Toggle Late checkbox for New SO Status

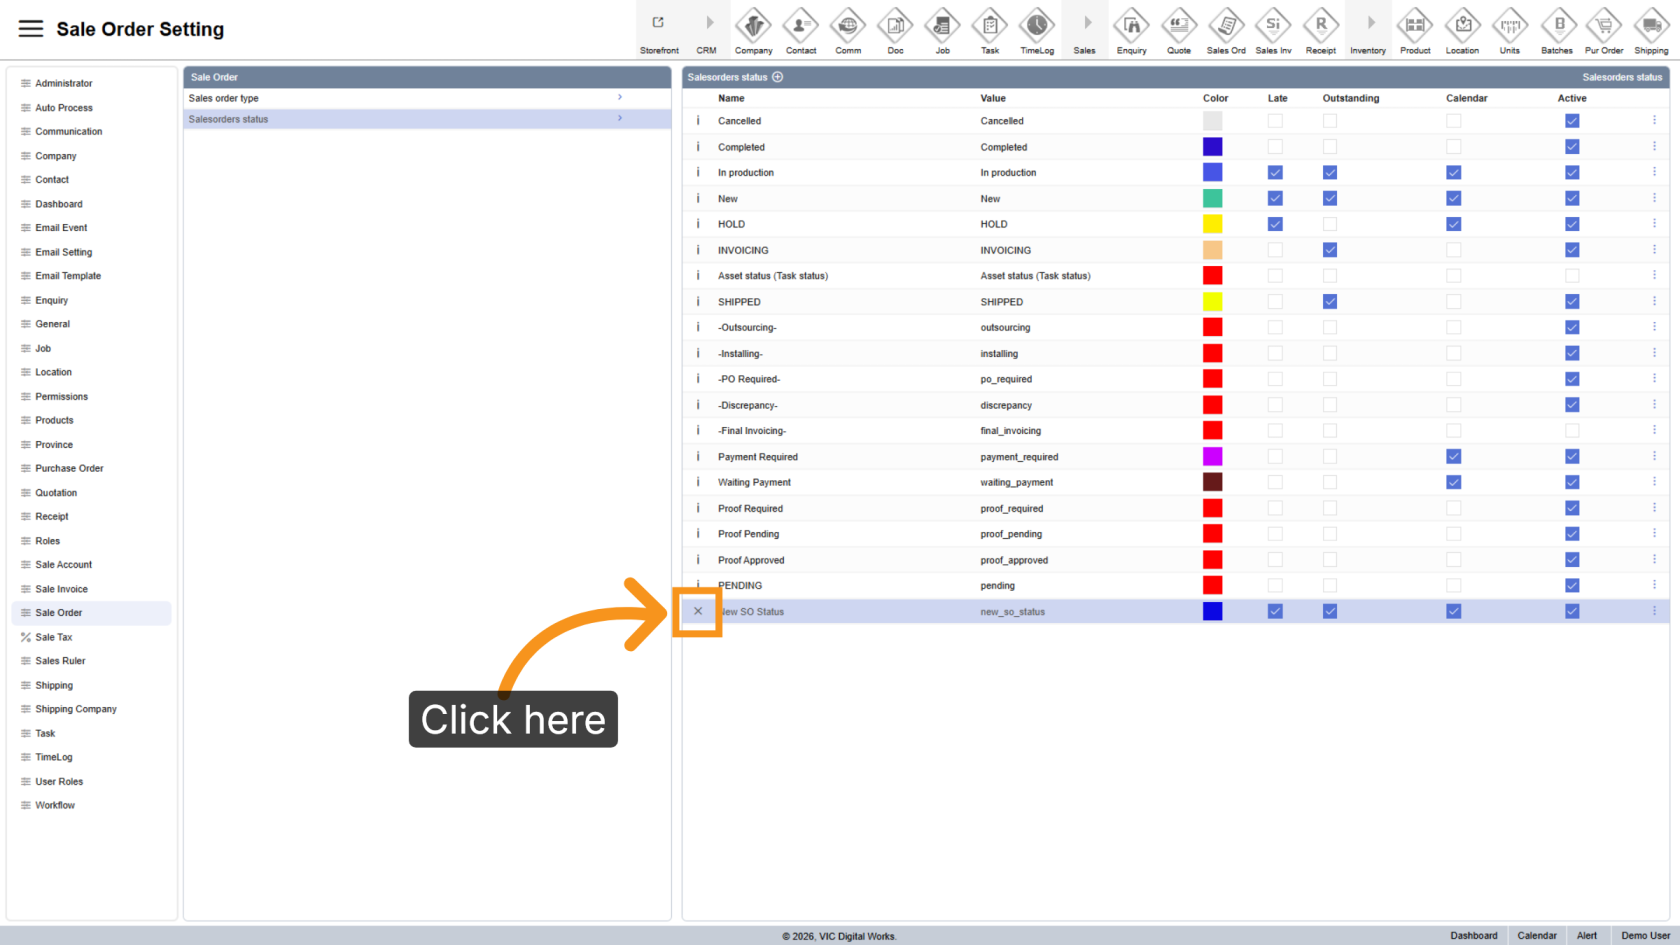[x=1275, y=611]
